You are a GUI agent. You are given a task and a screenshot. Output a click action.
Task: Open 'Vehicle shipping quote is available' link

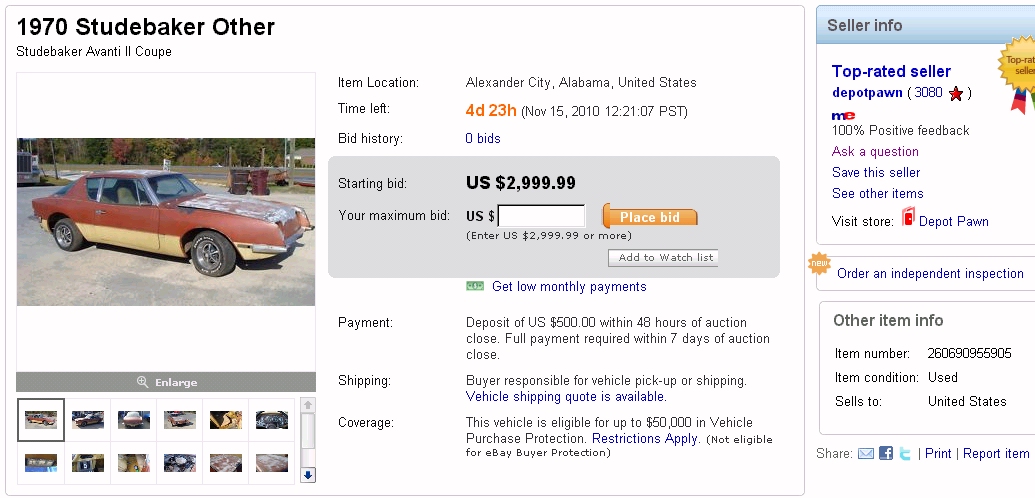coord(566,397)
